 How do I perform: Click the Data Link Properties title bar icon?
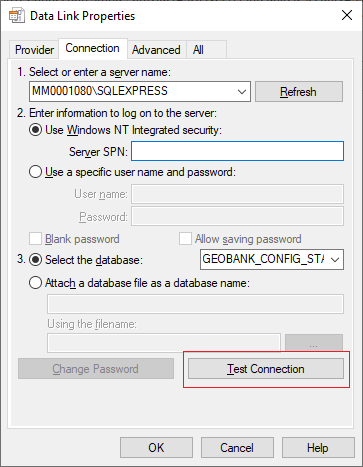pos(16,16)
